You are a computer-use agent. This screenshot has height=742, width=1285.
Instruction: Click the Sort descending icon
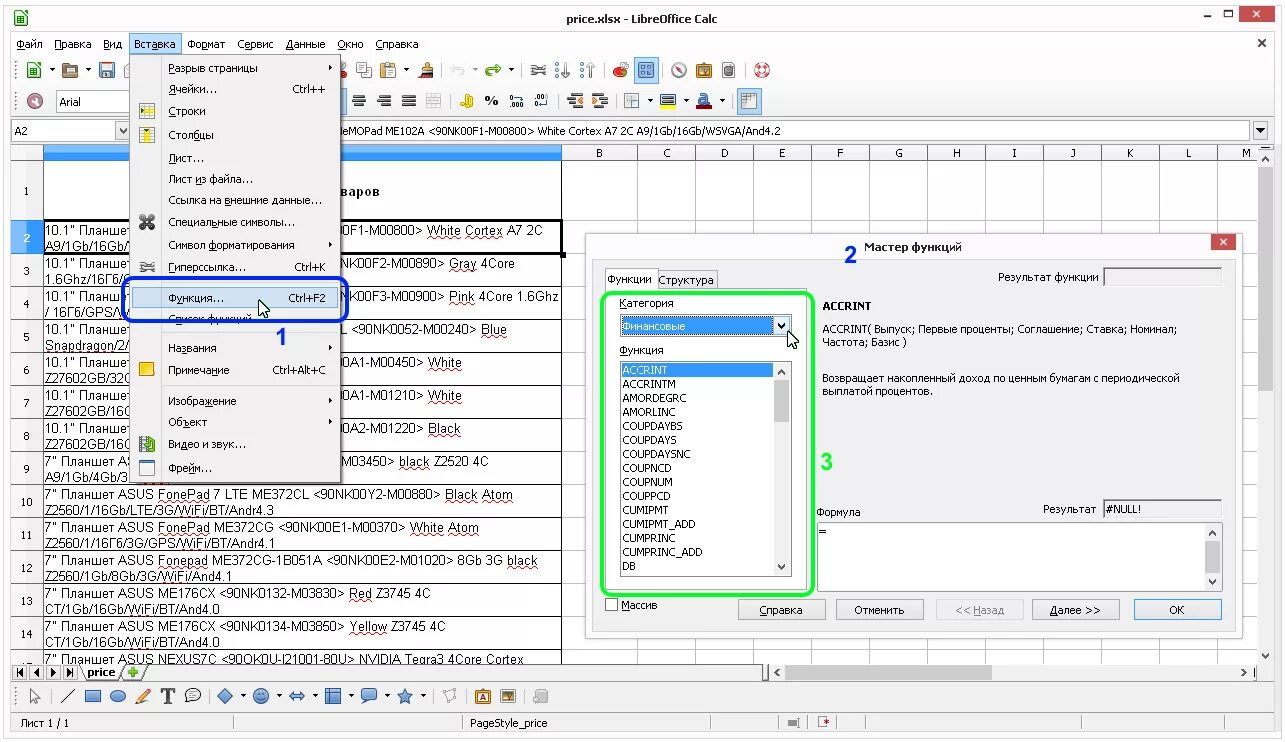587,70
